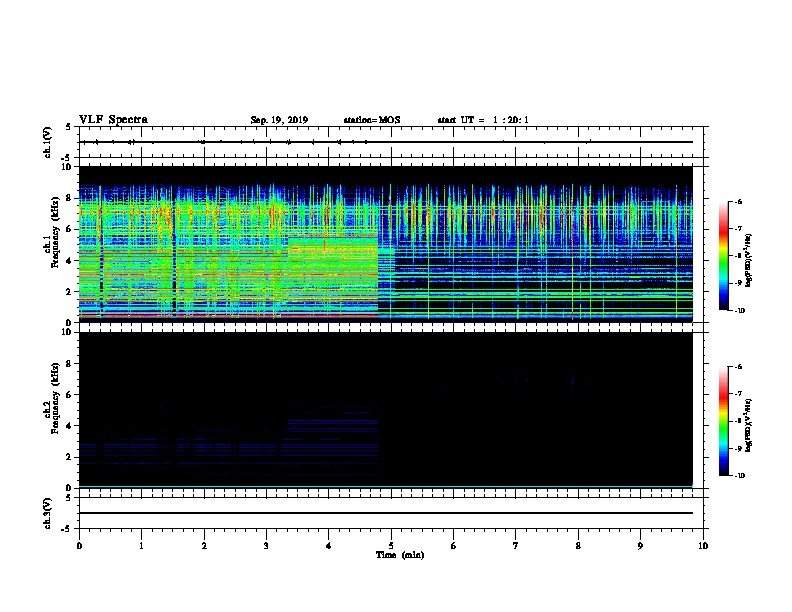
Task: Select the "Sep. 19, 2019" date text
Action: (279, 120)
